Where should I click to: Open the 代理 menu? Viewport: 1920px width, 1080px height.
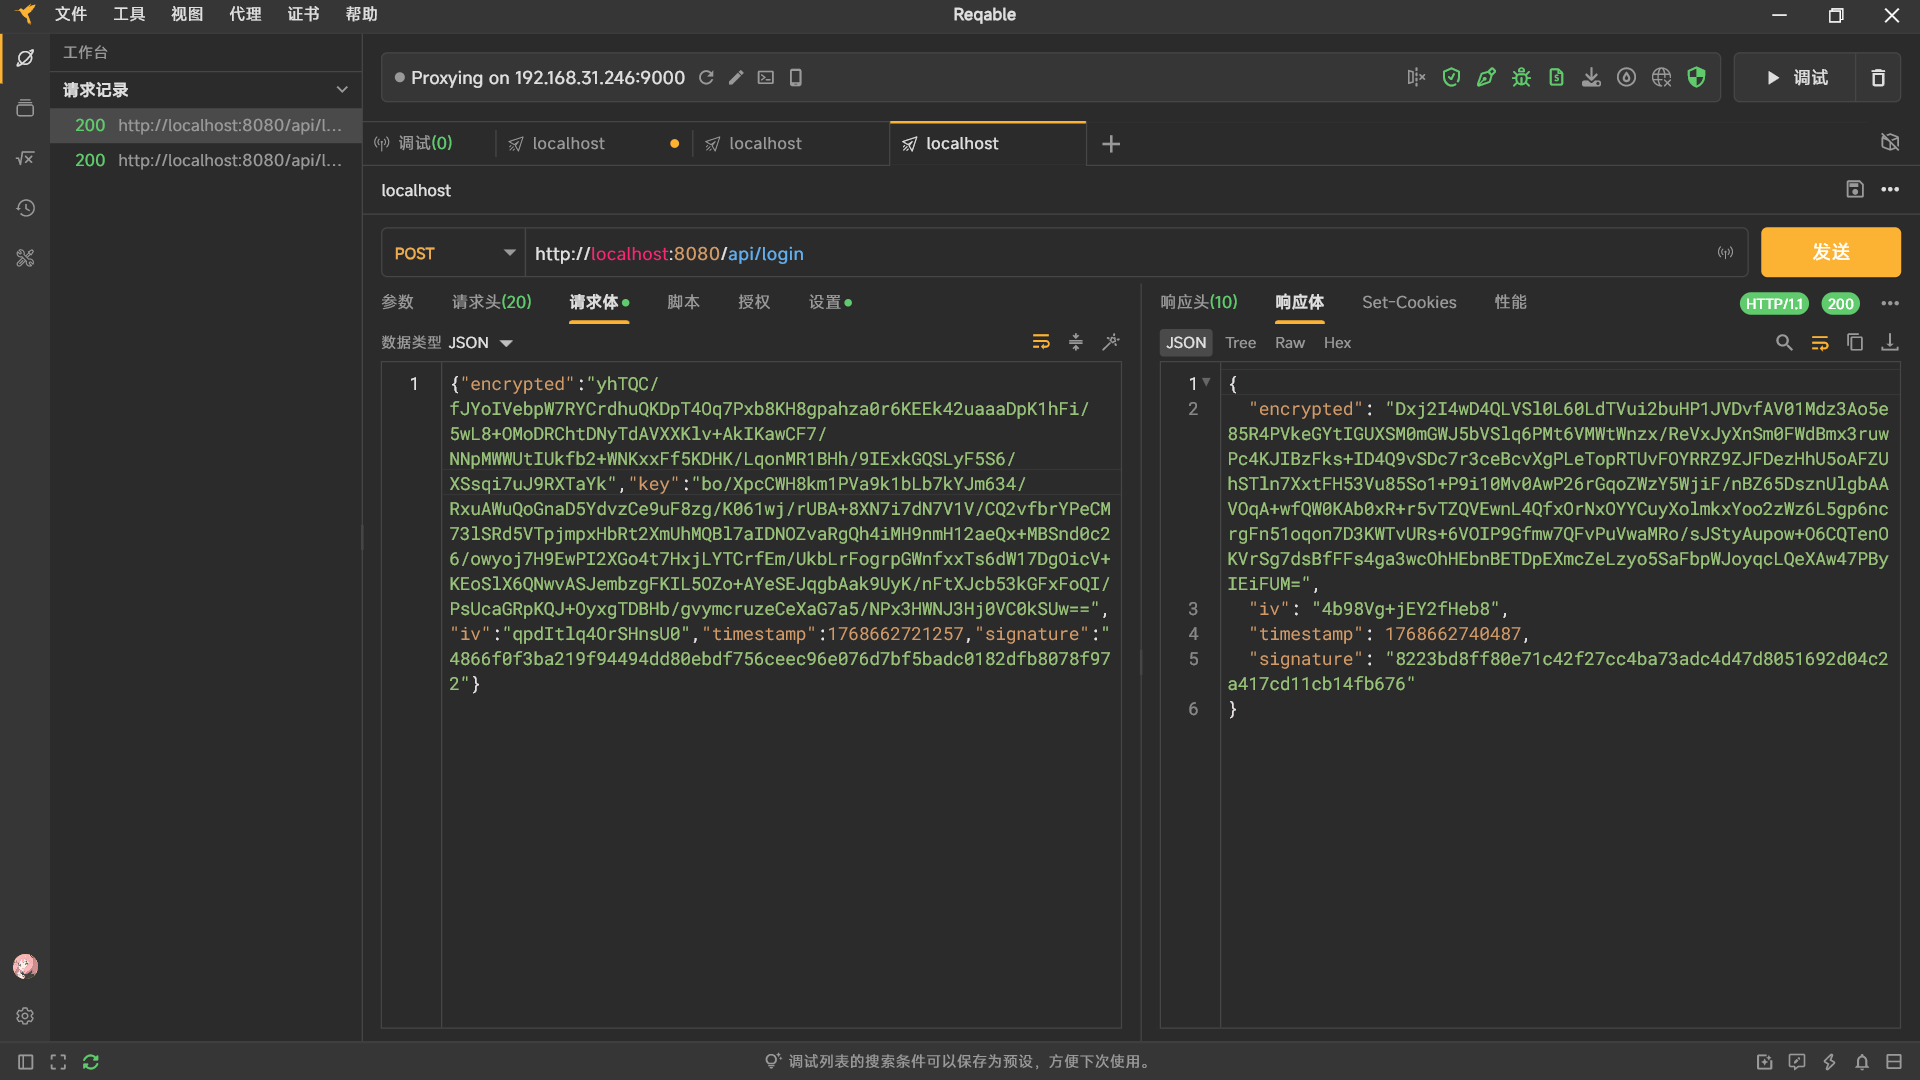point(245,14)
